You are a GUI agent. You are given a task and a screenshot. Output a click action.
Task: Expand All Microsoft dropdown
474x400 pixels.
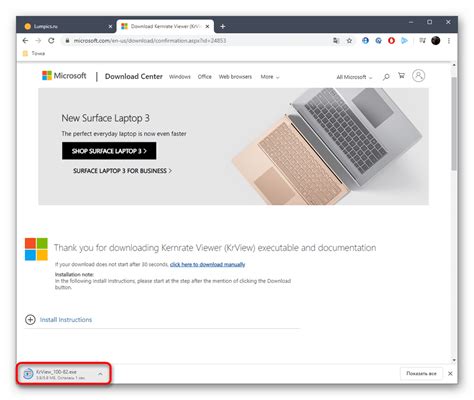click(354, 77)
